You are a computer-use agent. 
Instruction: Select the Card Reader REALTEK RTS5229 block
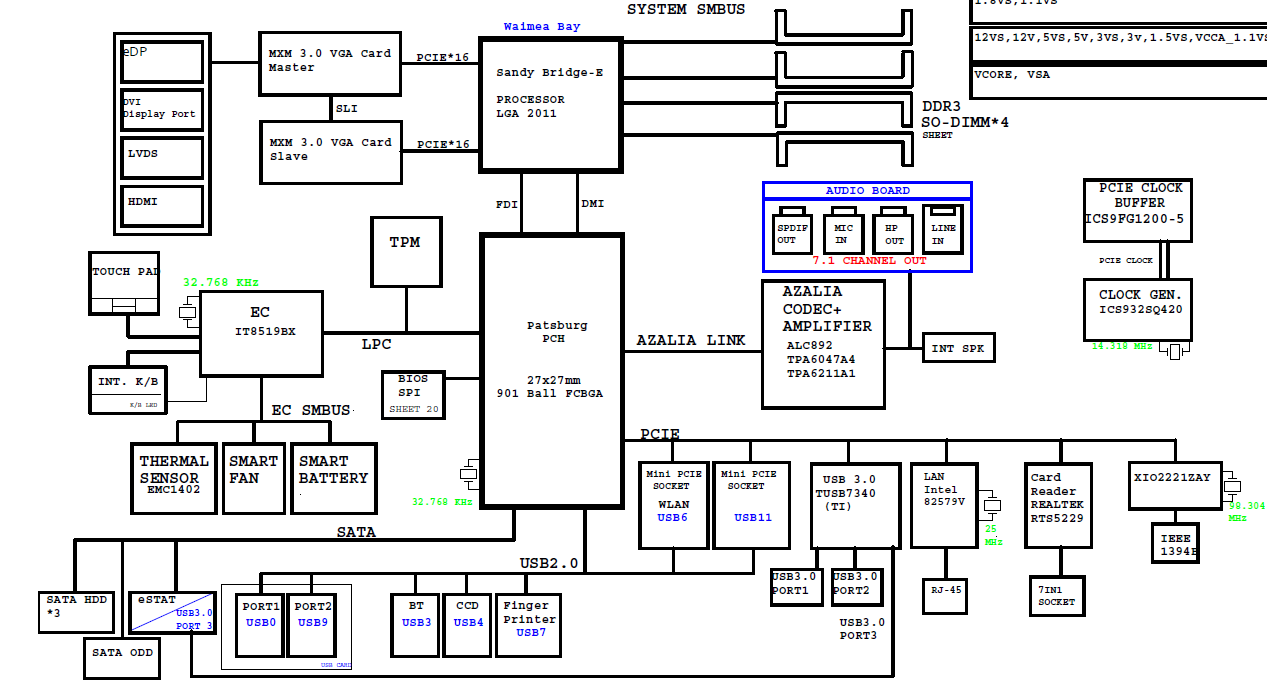1054,505
